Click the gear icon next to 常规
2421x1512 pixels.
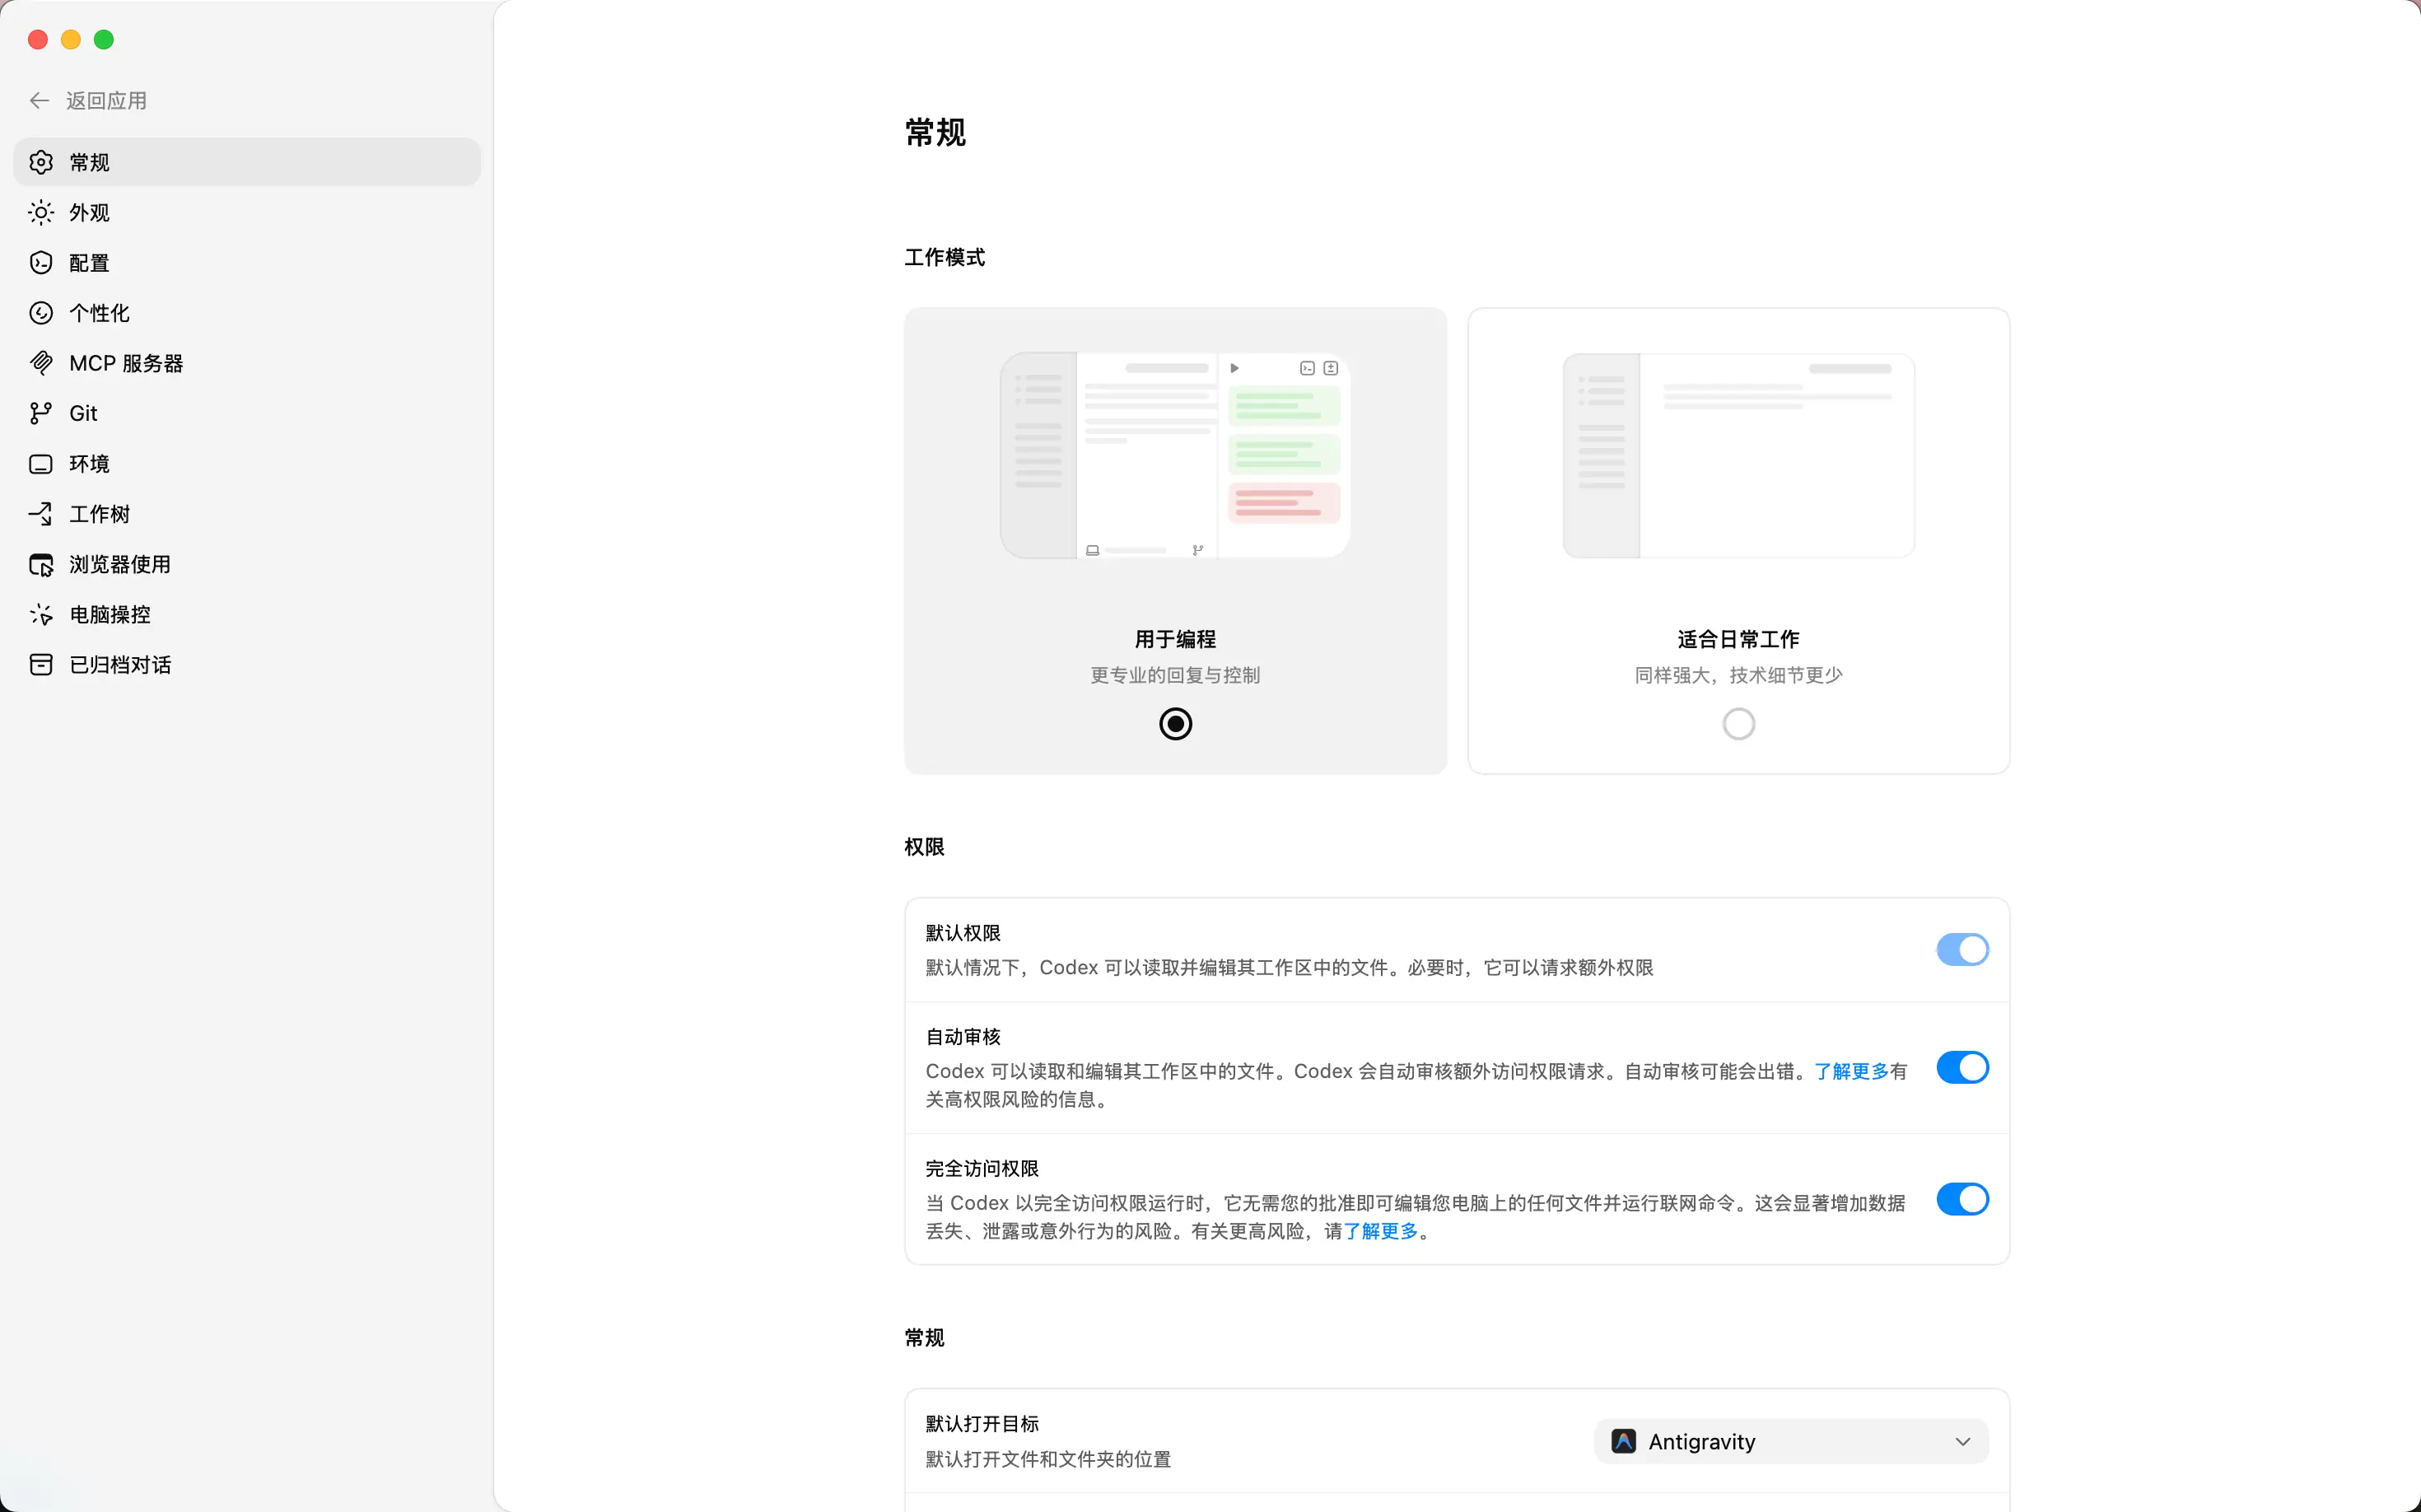tap(41, 162)
